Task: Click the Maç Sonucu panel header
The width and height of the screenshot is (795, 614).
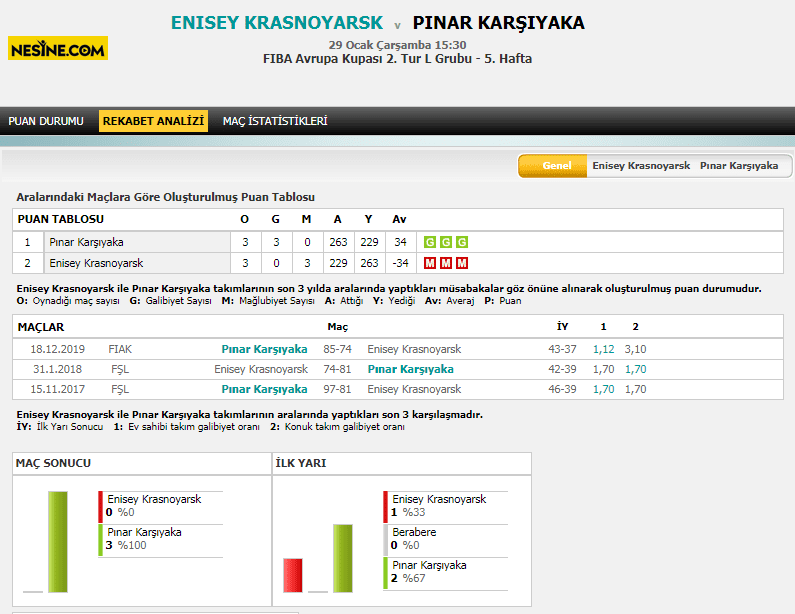Action: [142, 463]
